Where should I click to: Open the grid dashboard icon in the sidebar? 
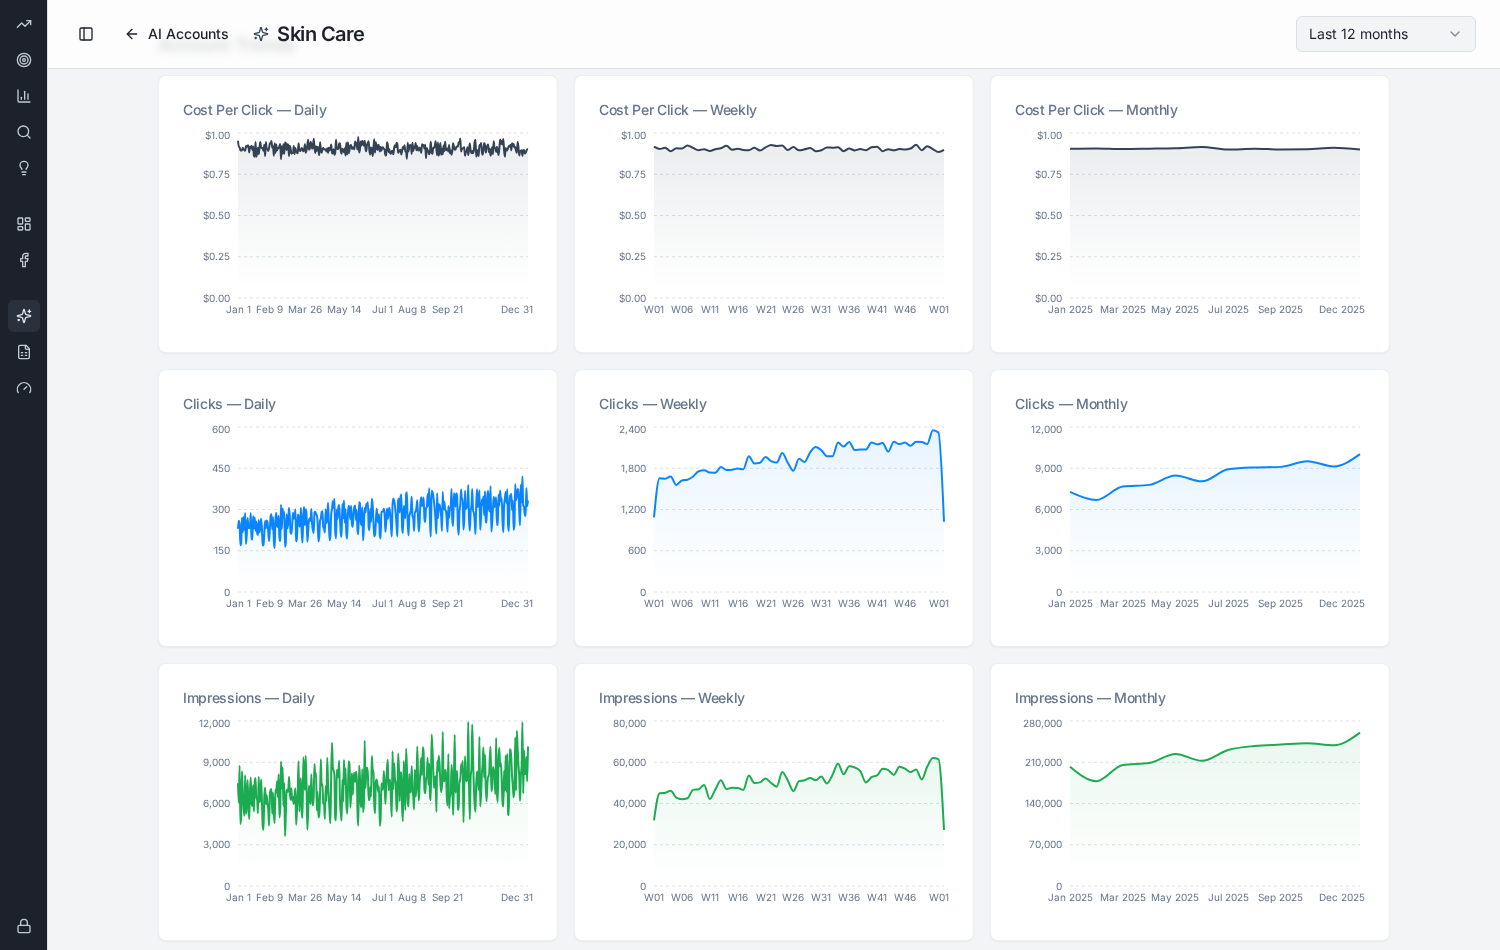[24, 224]
